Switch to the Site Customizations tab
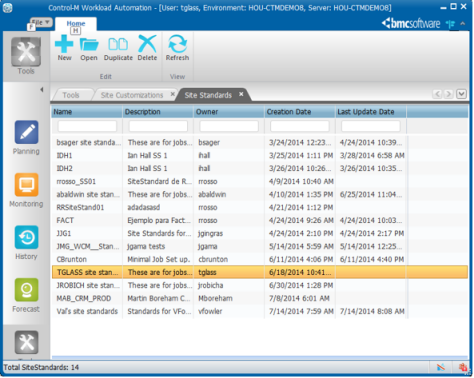This screenshot has width=474, height=378. [x=132, y=95]
